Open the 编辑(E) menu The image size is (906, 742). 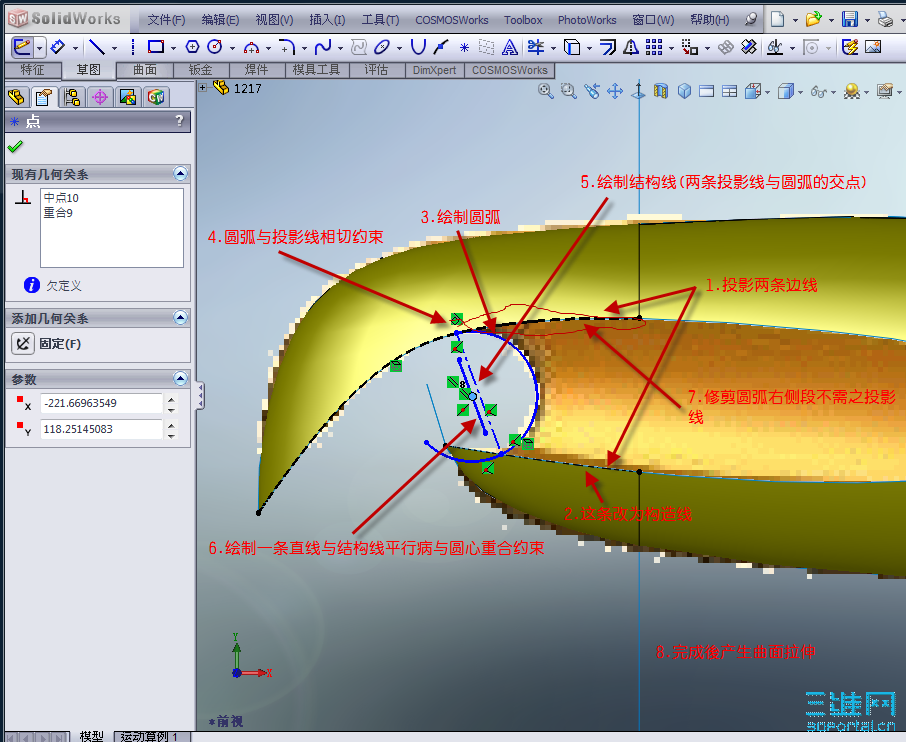[x=220, y=20]
